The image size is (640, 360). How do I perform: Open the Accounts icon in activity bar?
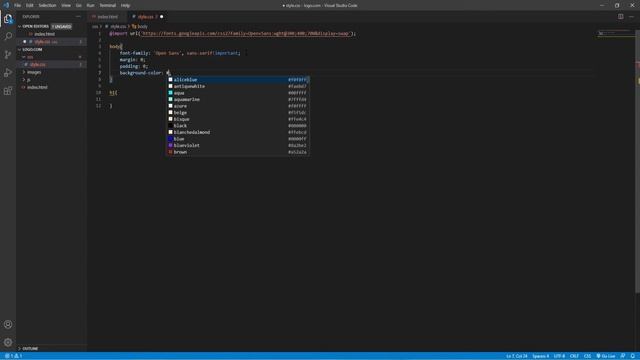(8, 324)
